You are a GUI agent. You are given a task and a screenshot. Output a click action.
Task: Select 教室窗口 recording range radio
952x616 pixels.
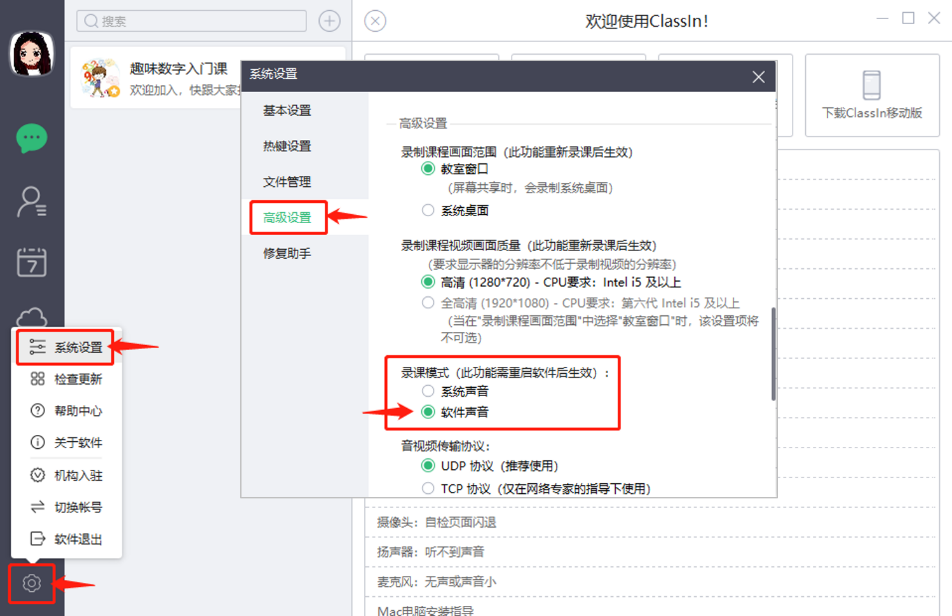point(428,169)
